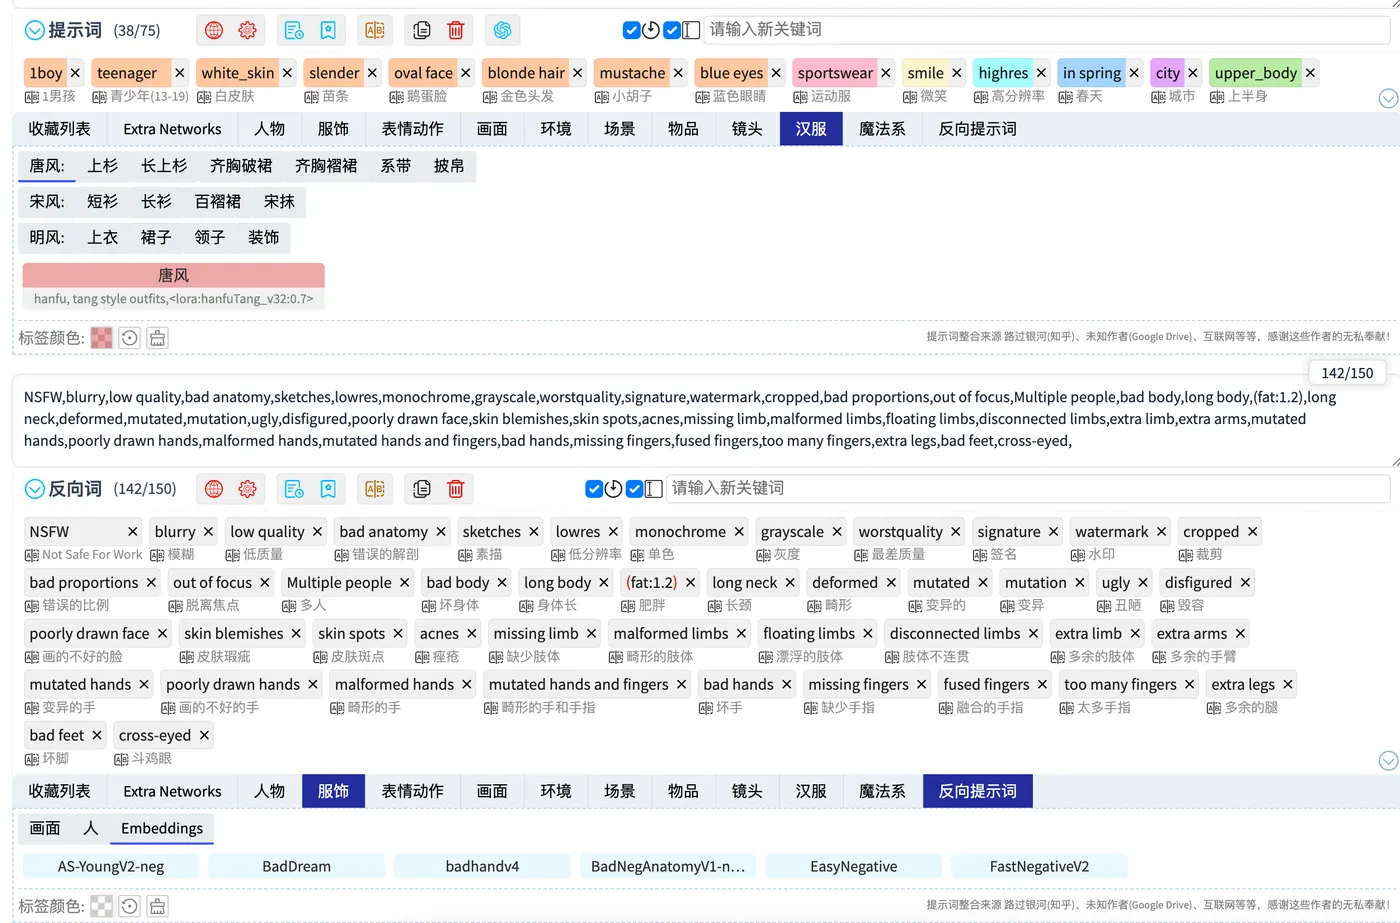The height and width of the screenshot is (923, 1400).
Task: Toggle the first checkbox before the 提示词 keyword input
Action: pyautogui.click(x=631, y=30)
